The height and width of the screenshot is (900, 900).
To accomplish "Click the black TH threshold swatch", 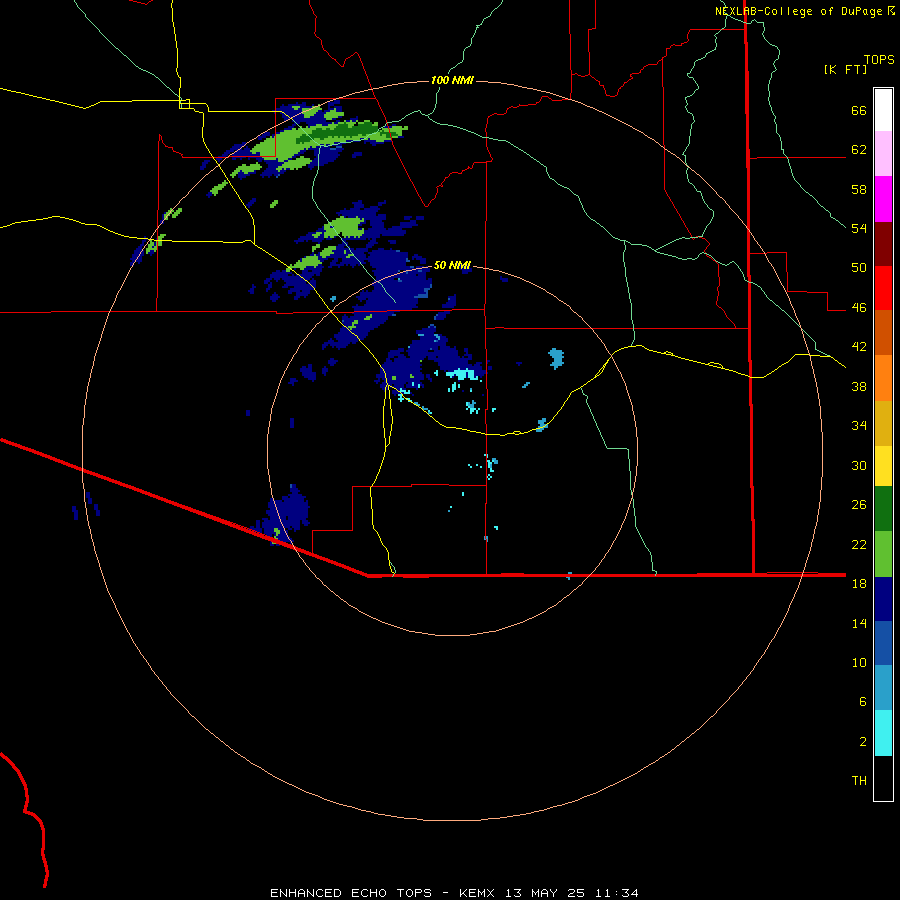I will coord(883,778).
